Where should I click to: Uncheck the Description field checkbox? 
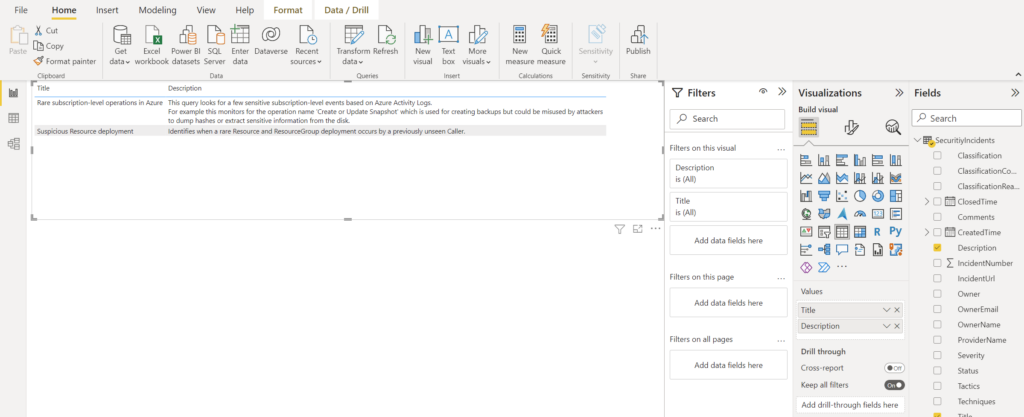click(937, 248)
